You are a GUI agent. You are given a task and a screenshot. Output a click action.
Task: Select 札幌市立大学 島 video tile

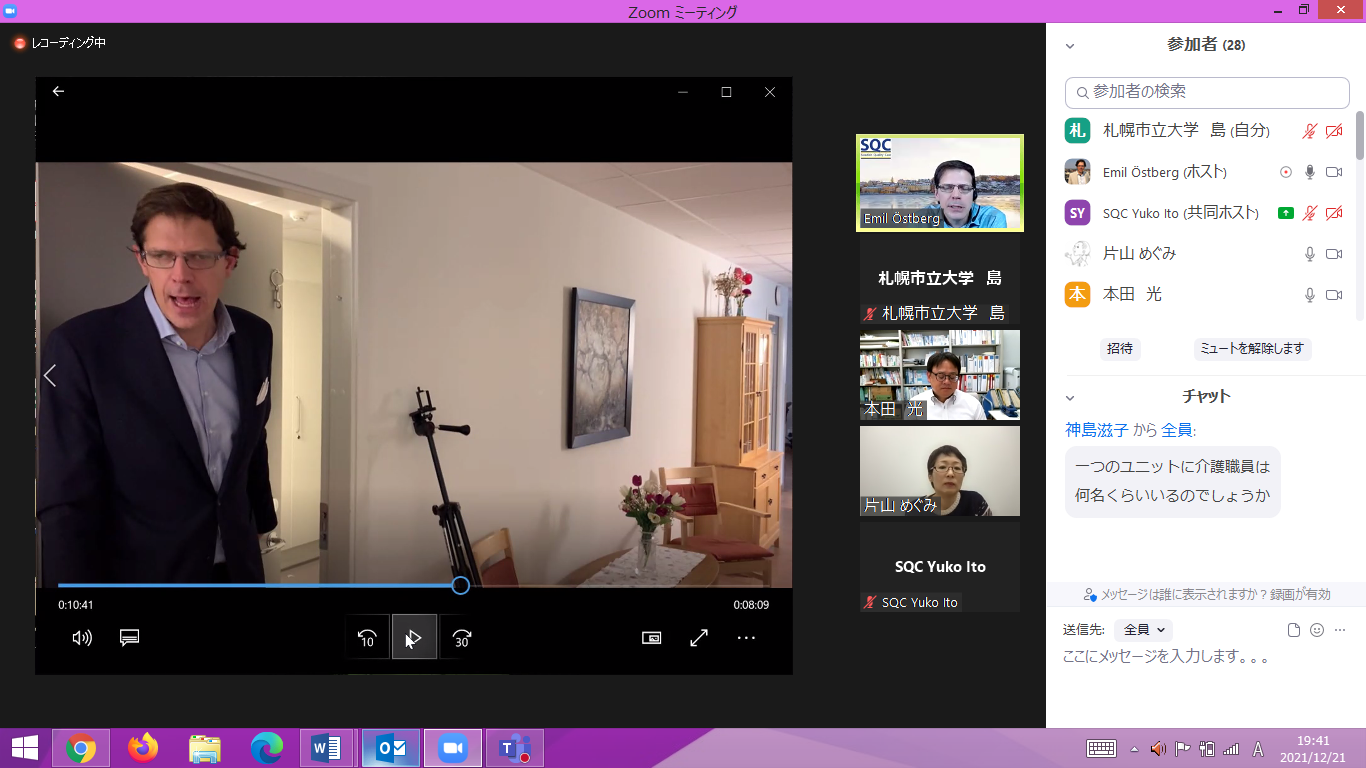[x=940, y=279]
